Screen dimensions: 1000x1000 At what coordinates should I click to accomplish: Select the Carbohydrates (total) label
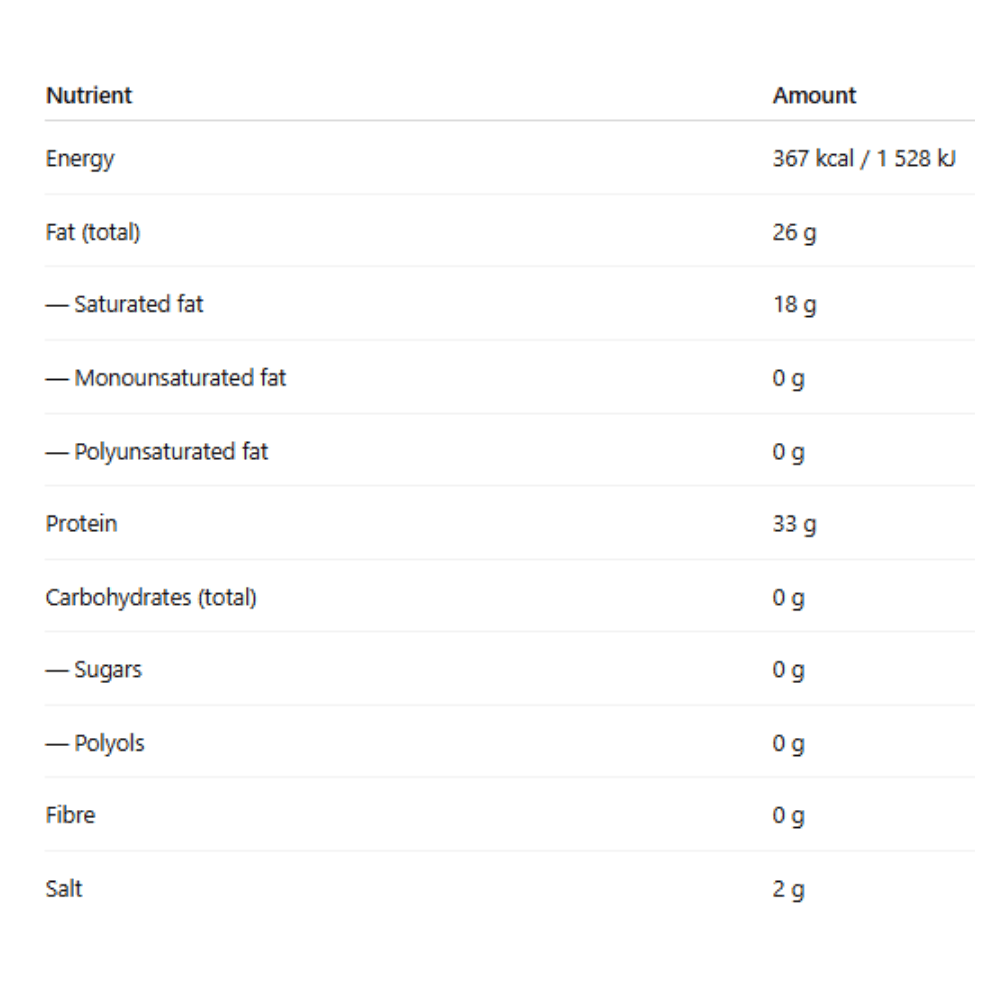(x=151, y=598)
